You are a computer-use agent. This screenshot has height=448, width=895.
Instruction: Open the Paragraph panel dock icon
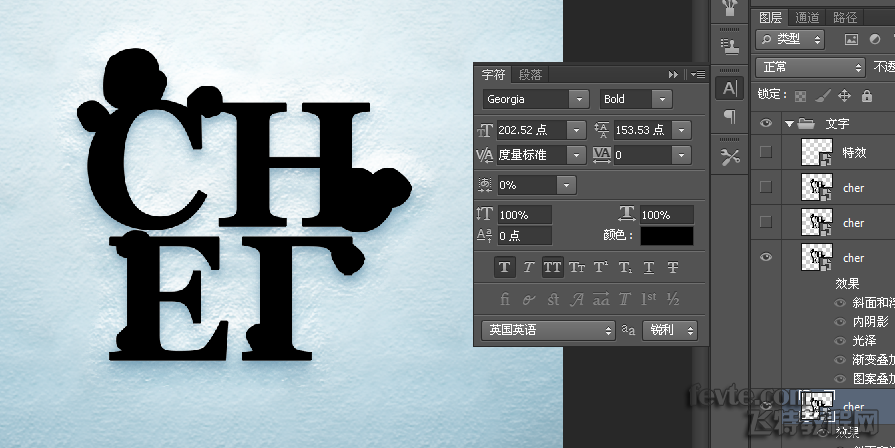click(x=729, y=118)
